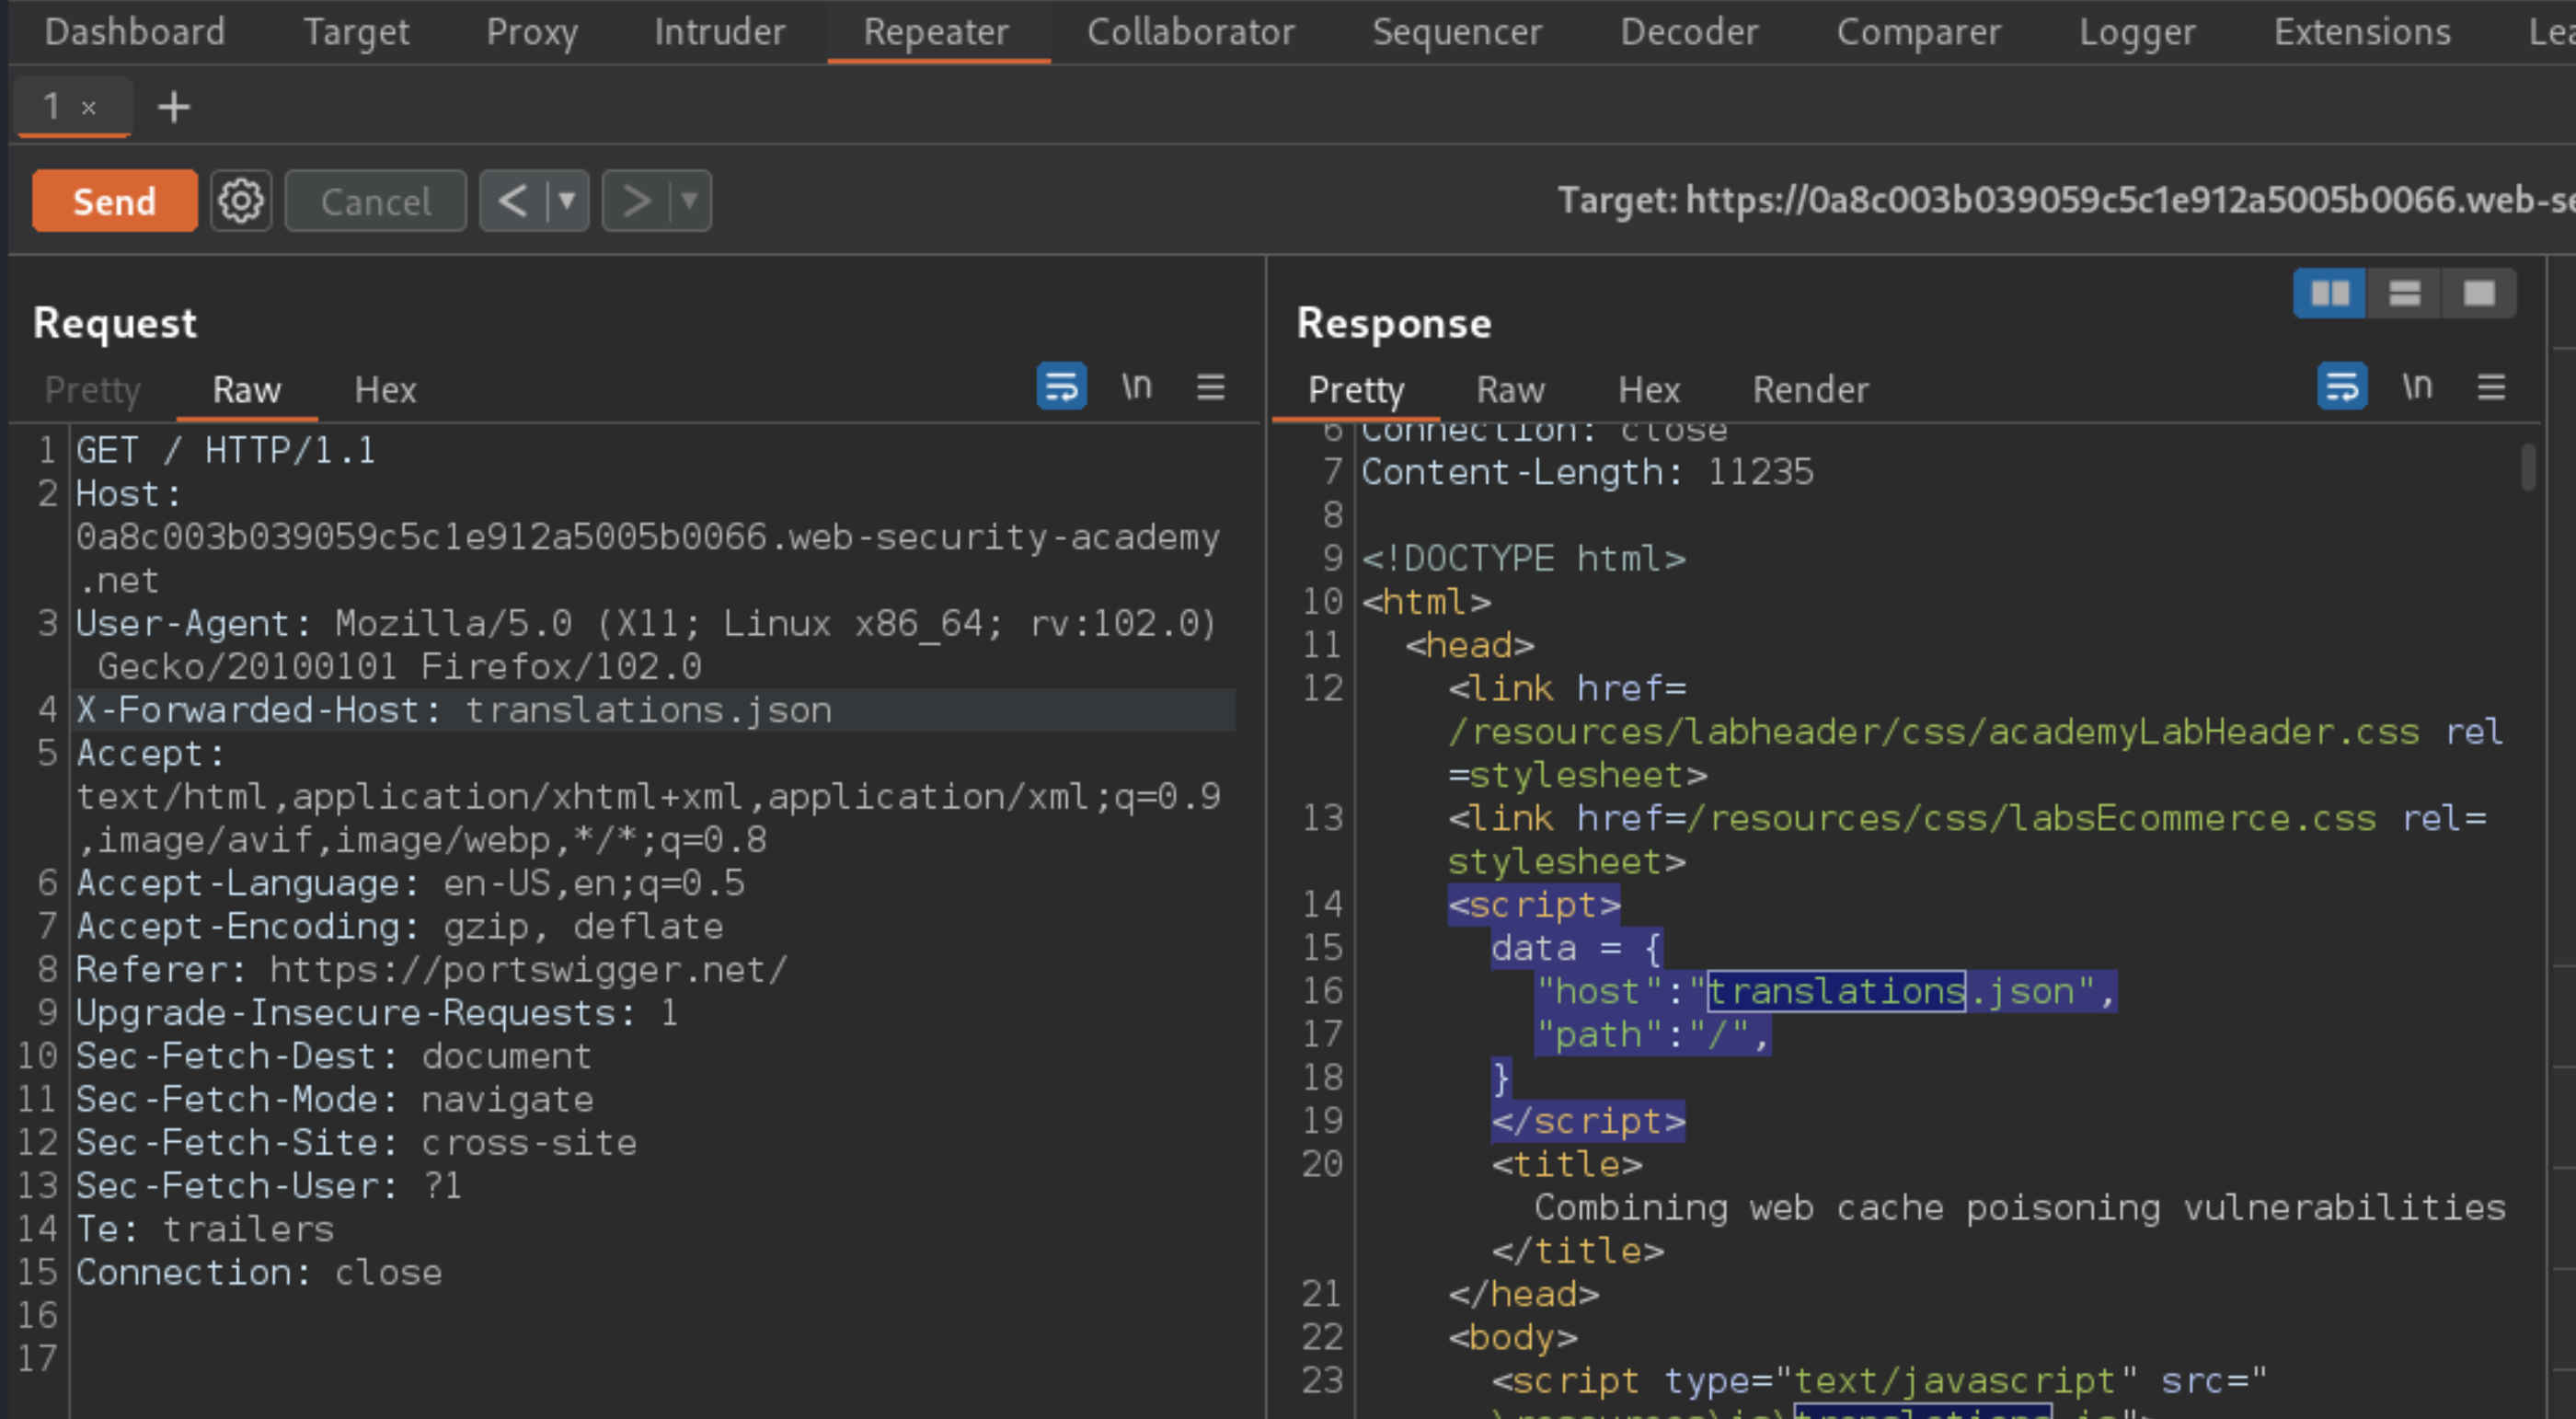
Task: Open request settings gear
Action: pyautogui.click(x=241, y=201)
